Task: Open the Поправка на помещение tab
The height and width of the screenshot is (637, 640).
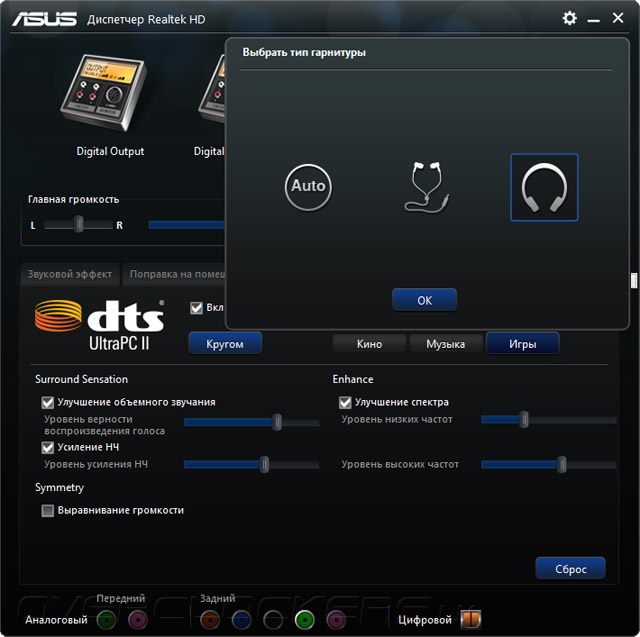Action: (x=175, y=274)
